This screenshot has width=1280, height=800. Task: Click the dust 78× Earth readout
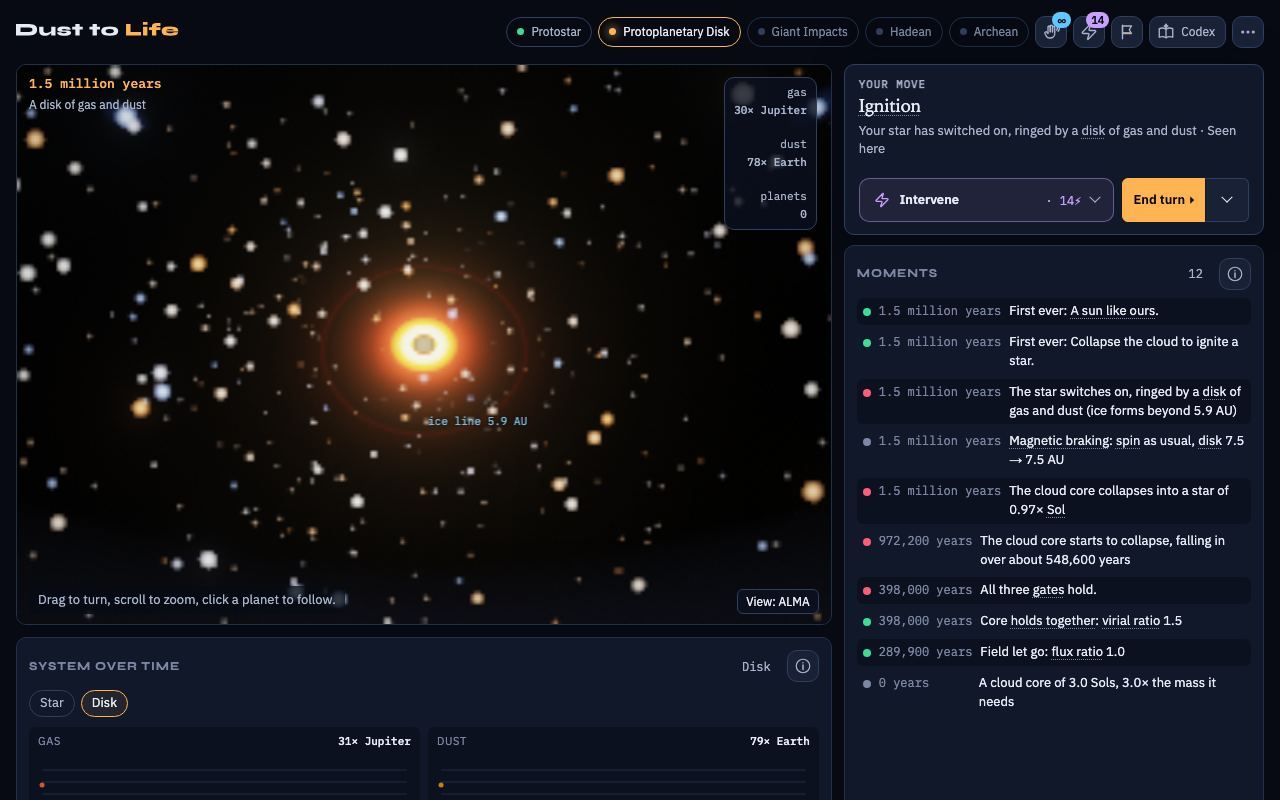(776, 153)
